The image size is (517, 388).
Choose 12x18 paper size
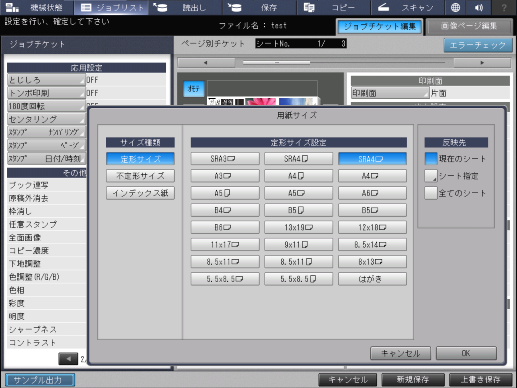373,227
